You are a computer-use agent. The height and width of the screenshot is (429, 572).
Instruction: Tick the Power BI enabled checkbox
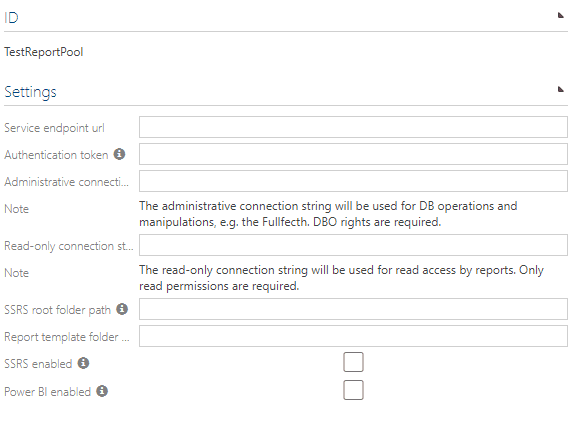pos(353,390)
